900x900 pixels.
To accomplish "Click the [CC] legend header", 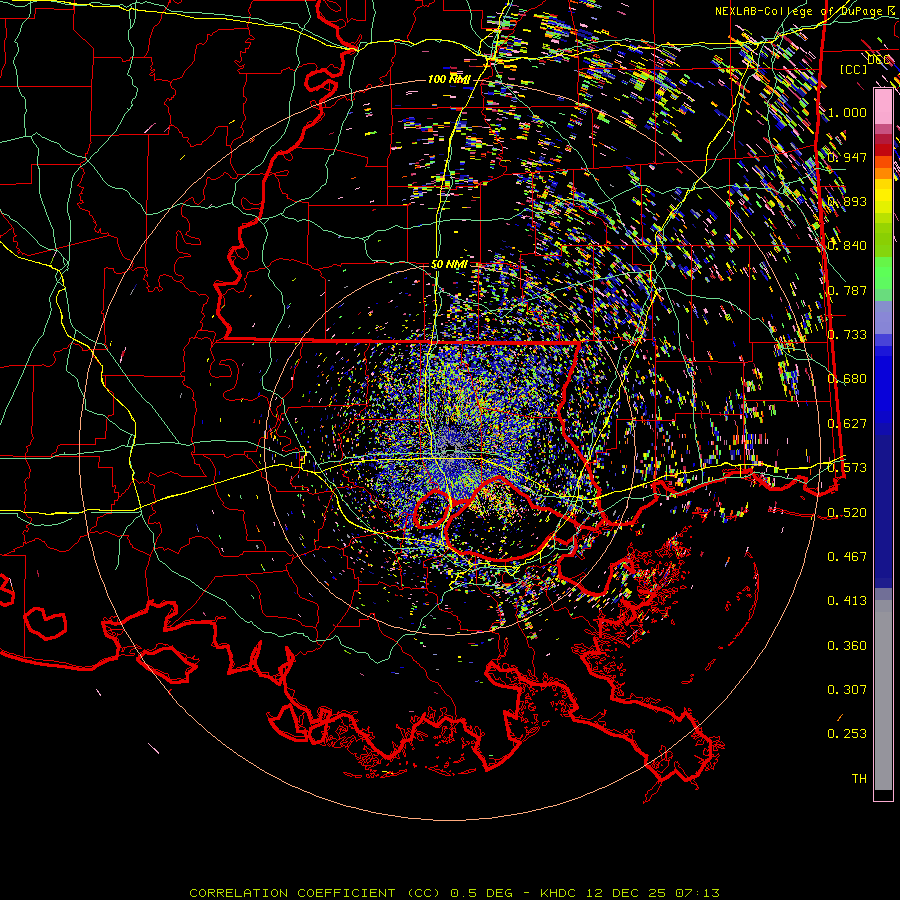I will coord(854,69).
